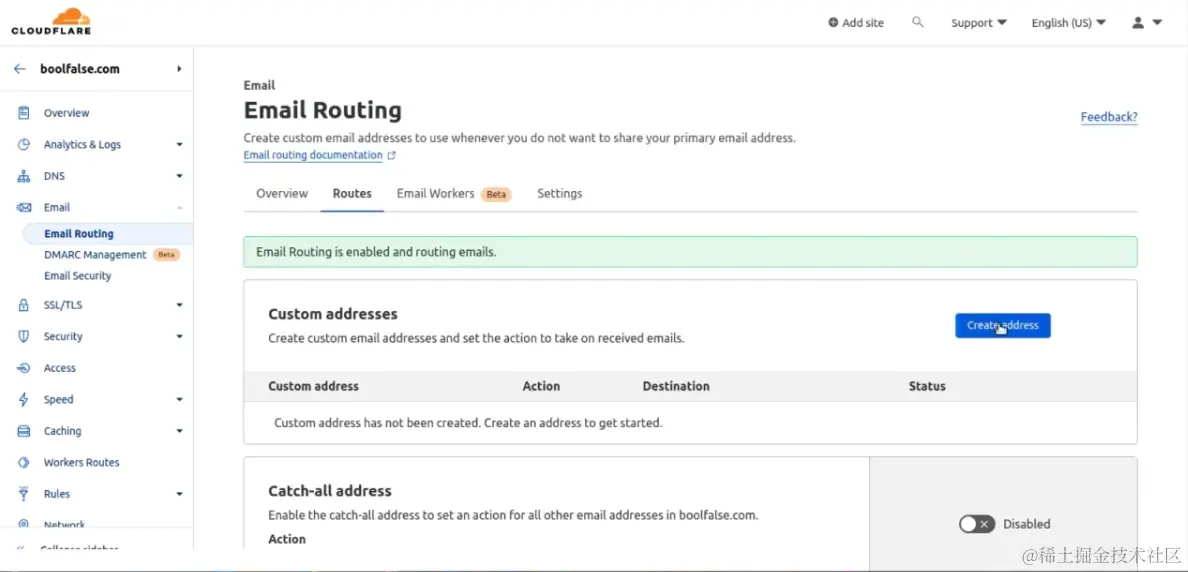Click the Create address button
This screenshot has width=1188, height=572.
tap(1002, 326)
